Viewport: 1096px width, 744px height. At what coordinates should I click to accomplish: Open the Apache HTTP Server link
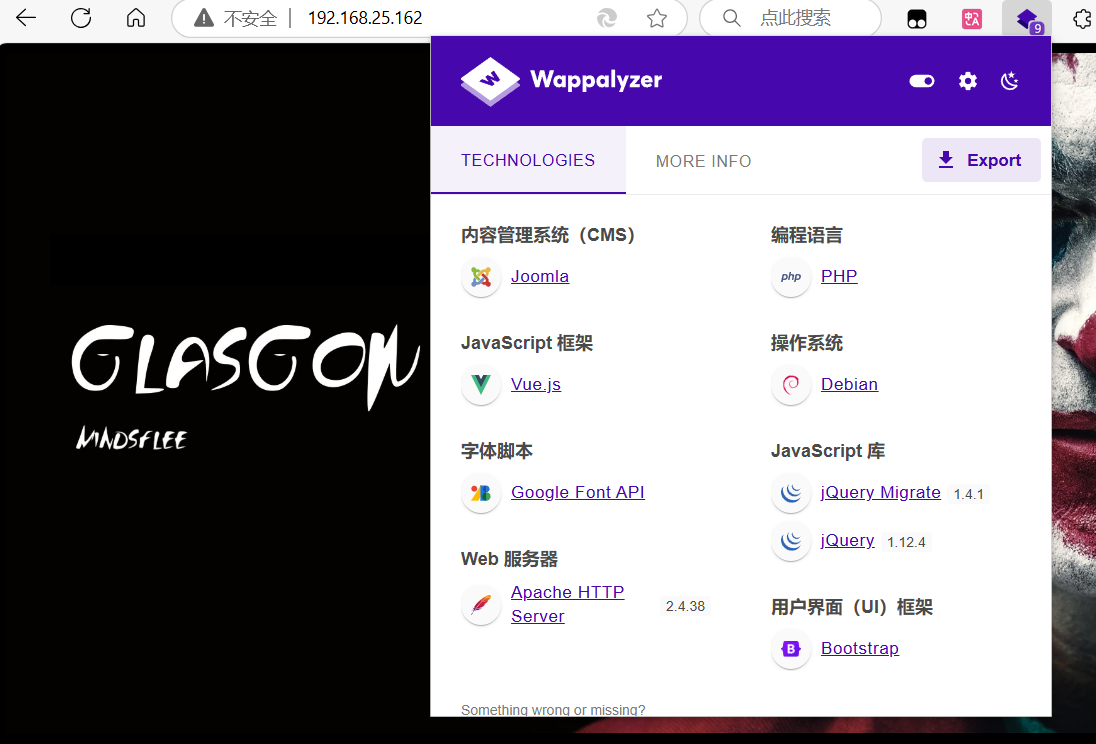coord(568,604)
